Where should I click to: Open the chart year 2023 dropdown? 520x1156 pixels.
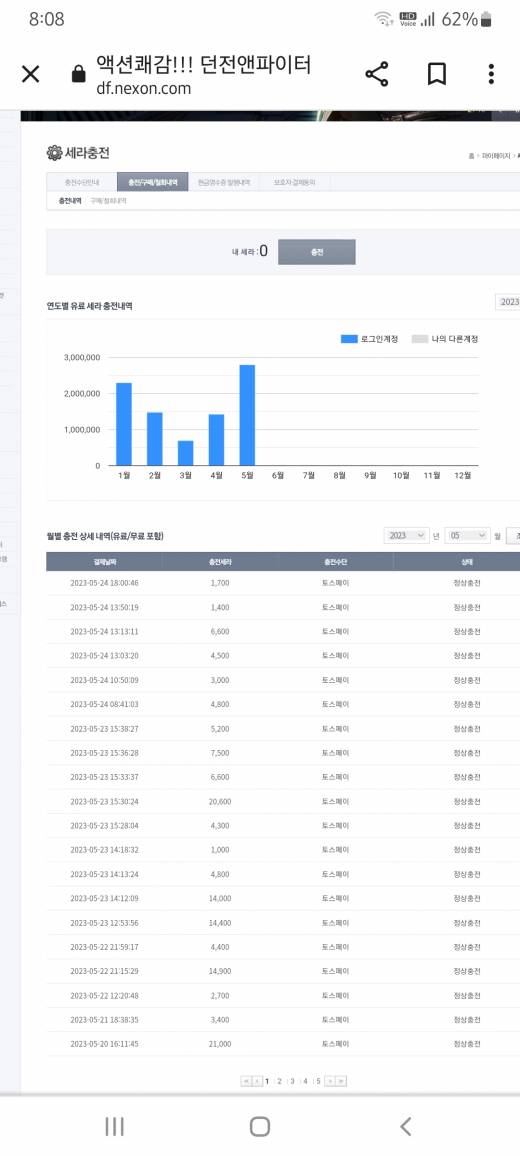coord(507,302)
